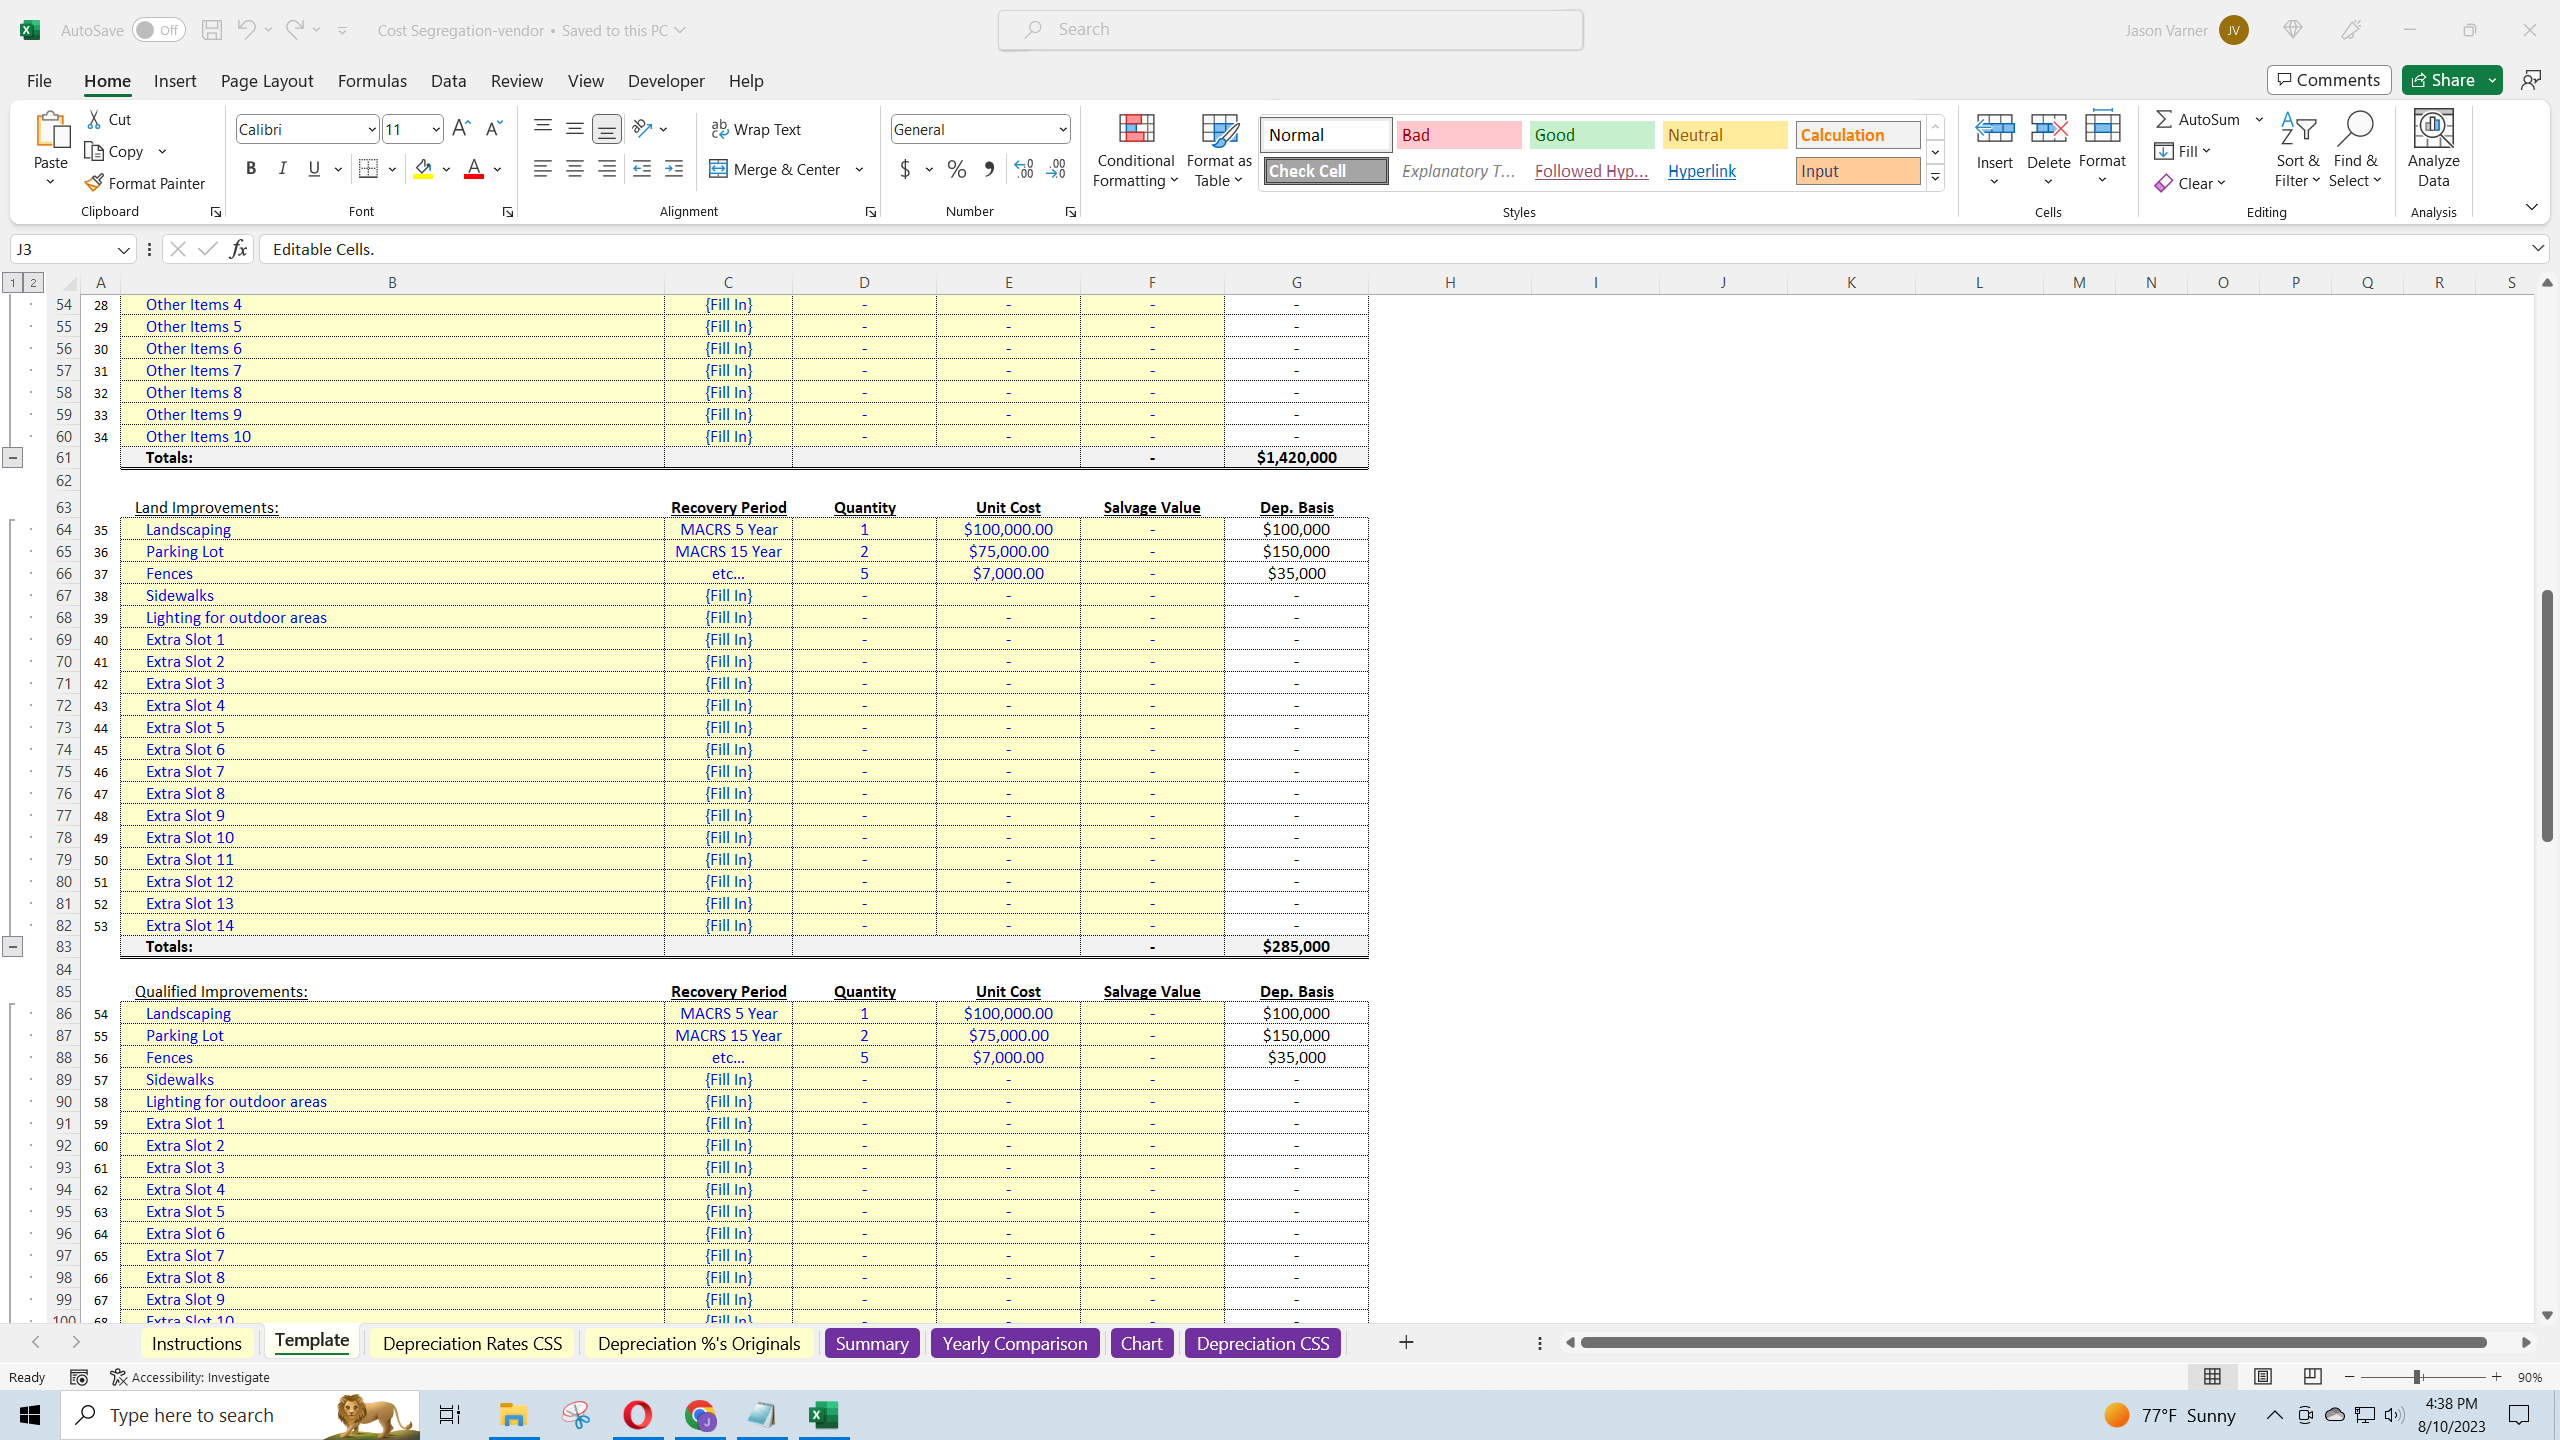Click the Comments button

(2329, 80)
